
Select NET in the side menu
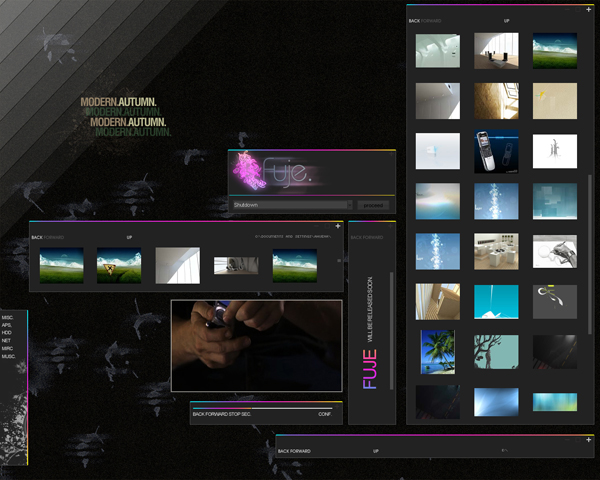click(x=6, y=340)
